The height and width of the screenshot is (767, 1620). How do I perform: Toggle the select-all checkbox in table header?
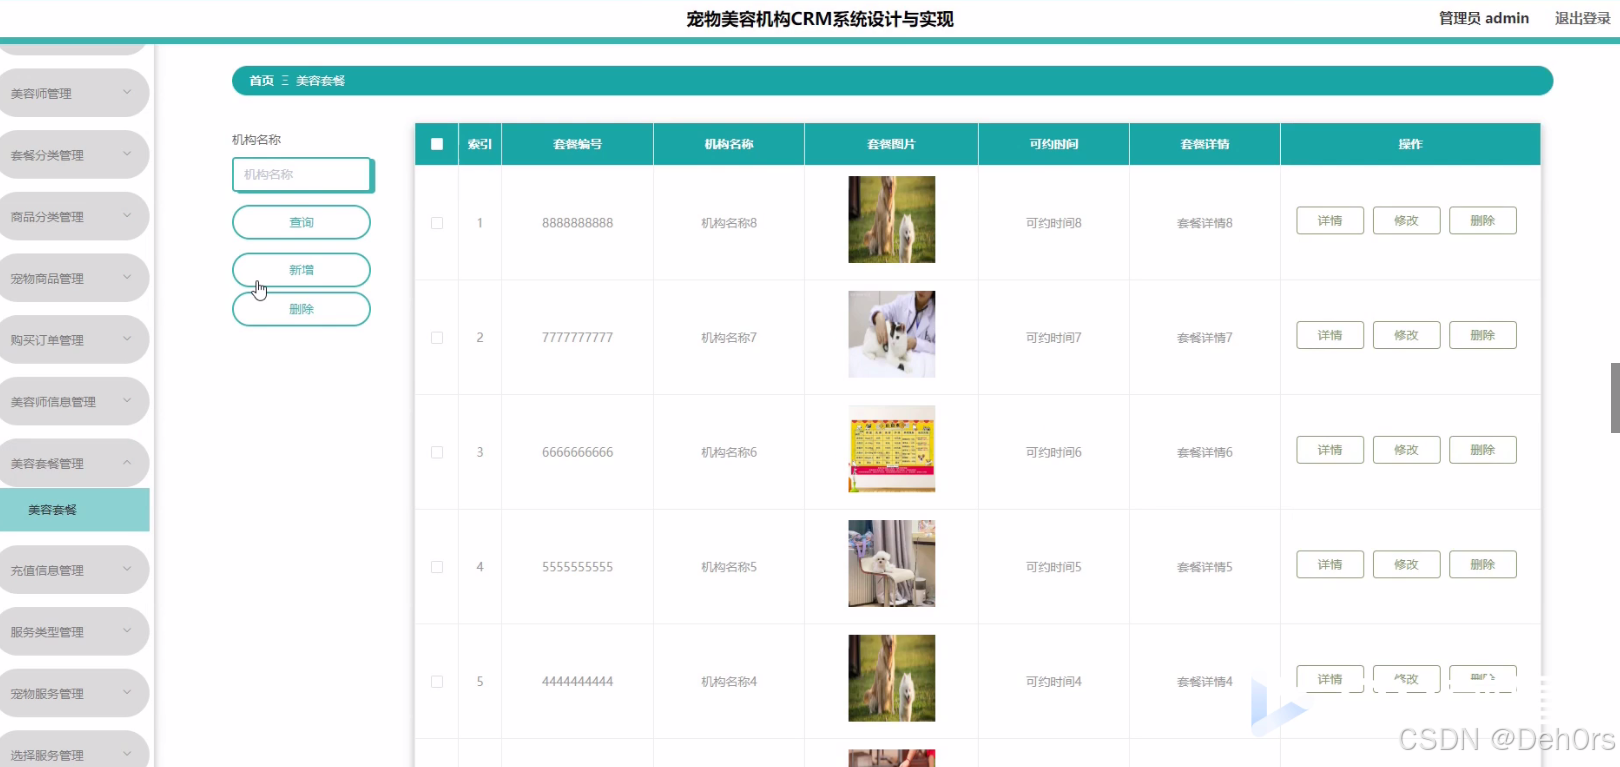pyautogui.click(x=437, y=144)
